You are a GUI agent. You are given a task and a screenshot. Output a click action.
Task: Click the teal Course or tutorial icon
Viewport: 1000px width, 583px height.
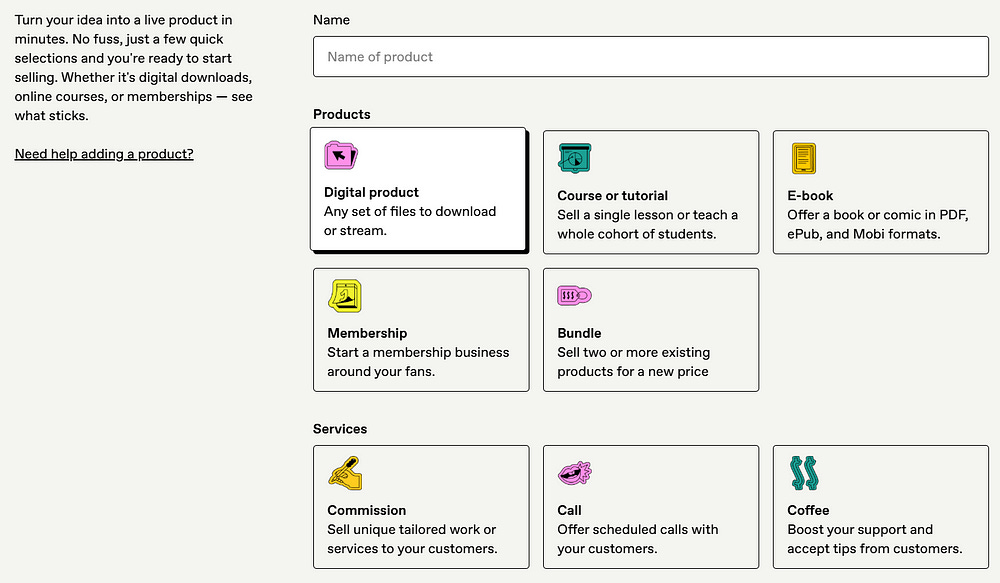tap(575, 158)
